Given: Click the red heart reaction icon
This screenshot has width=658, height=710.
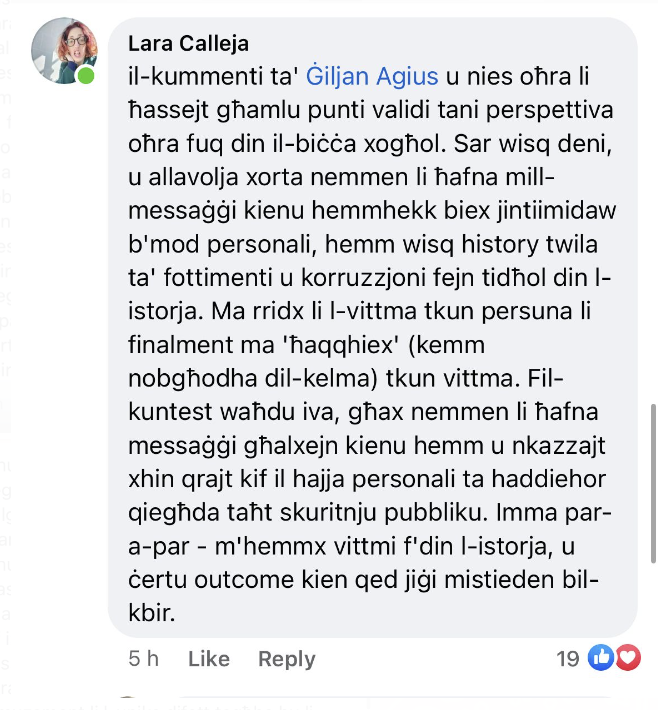Looking at the screenshot, I should tap(628, 657).
